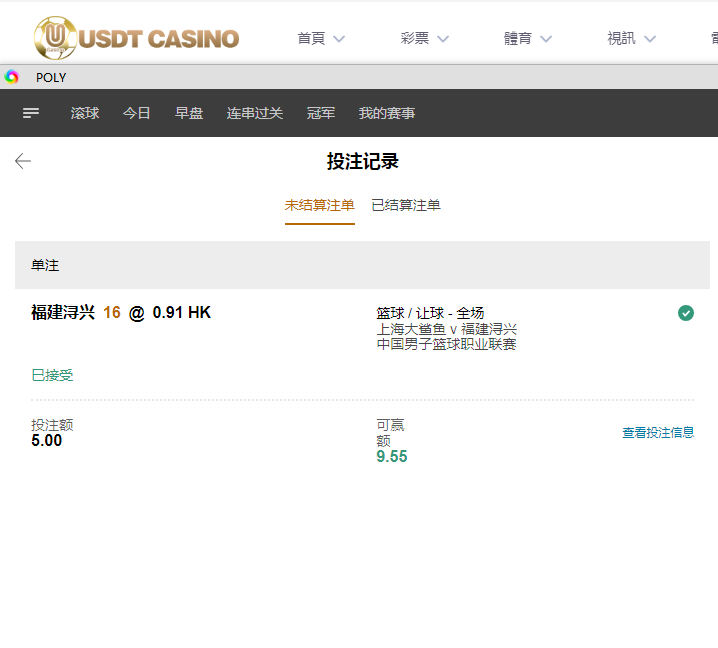Click the USDT Casino logo
Viewport: 718px width, 648px height.
(x=136, y=38)
